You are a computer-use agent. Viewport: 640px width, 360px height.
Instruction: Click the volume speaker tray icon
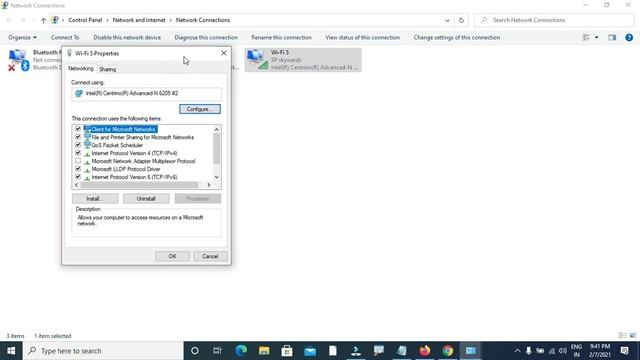click(x=563, y=351)
